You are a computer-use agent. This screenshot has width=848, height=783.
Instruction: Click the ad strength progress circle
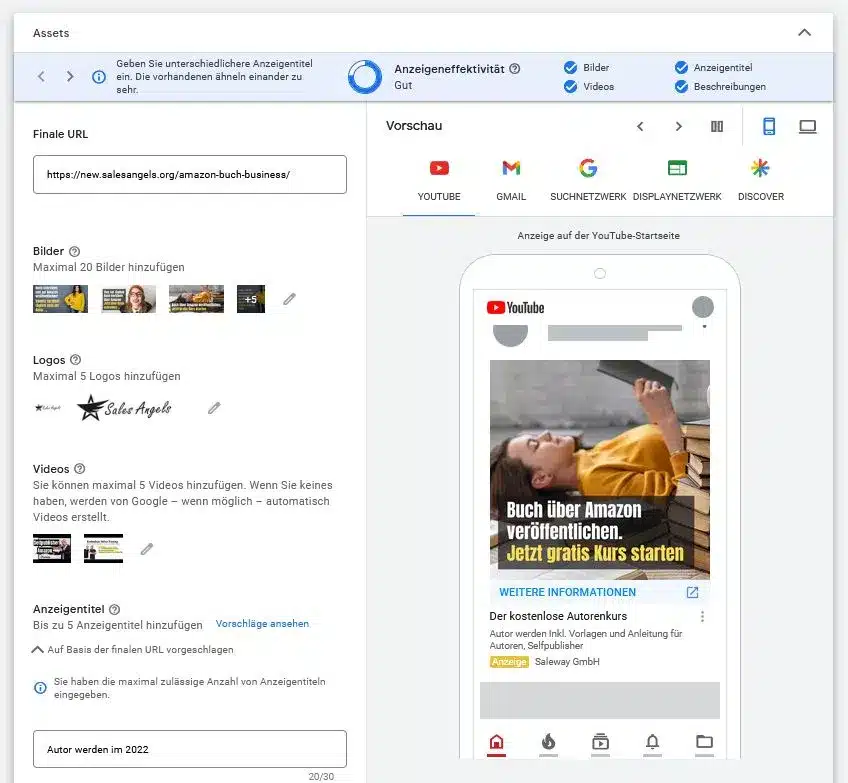365,77
